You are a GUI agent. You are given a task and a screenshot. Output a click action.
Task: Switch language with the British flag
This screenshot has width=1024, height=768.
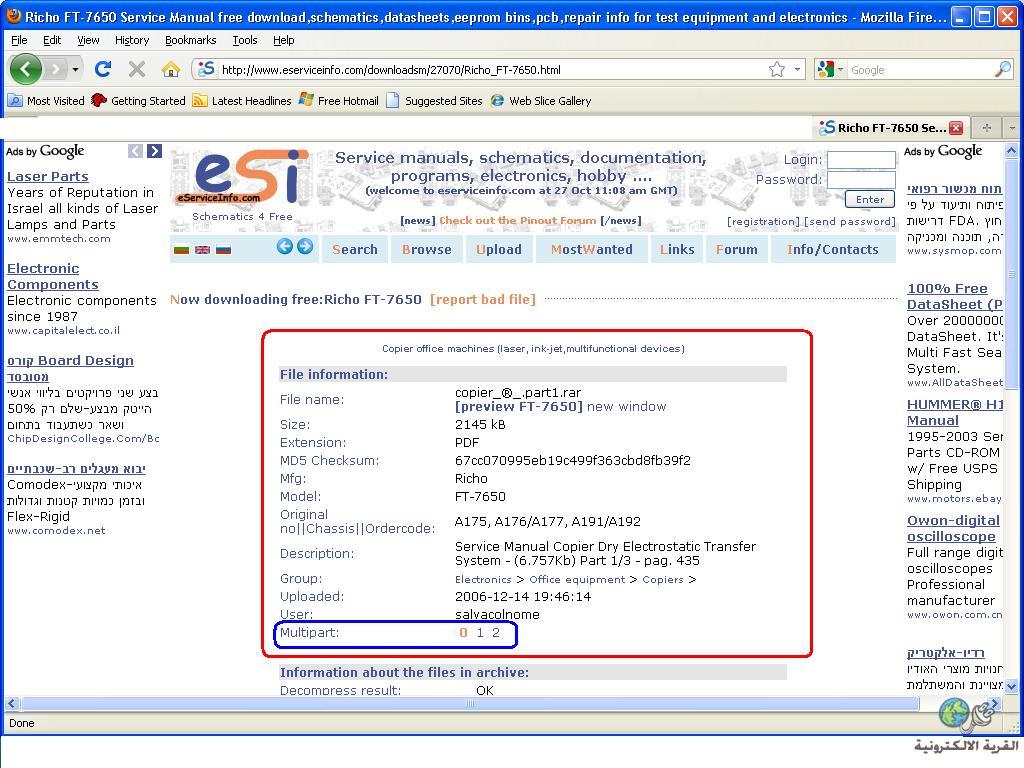(202, 249)
